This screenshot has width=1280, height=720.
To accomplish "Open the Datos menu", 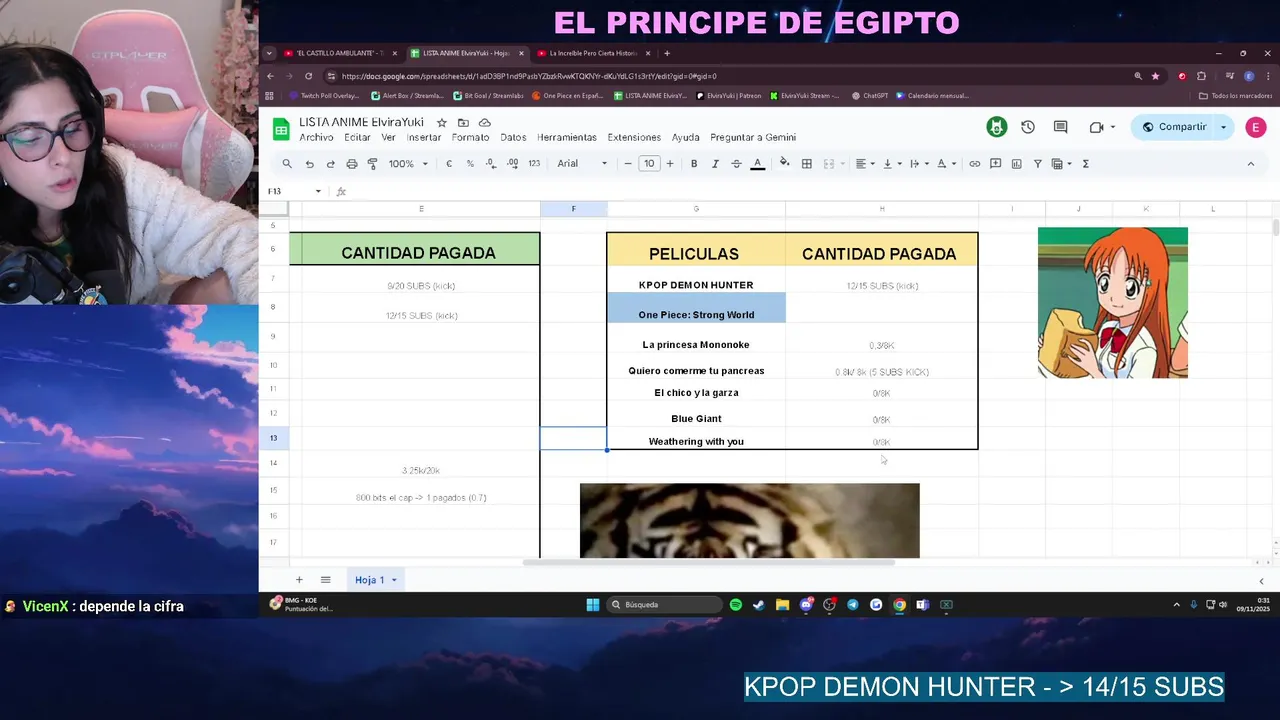I will coord(513,137).
